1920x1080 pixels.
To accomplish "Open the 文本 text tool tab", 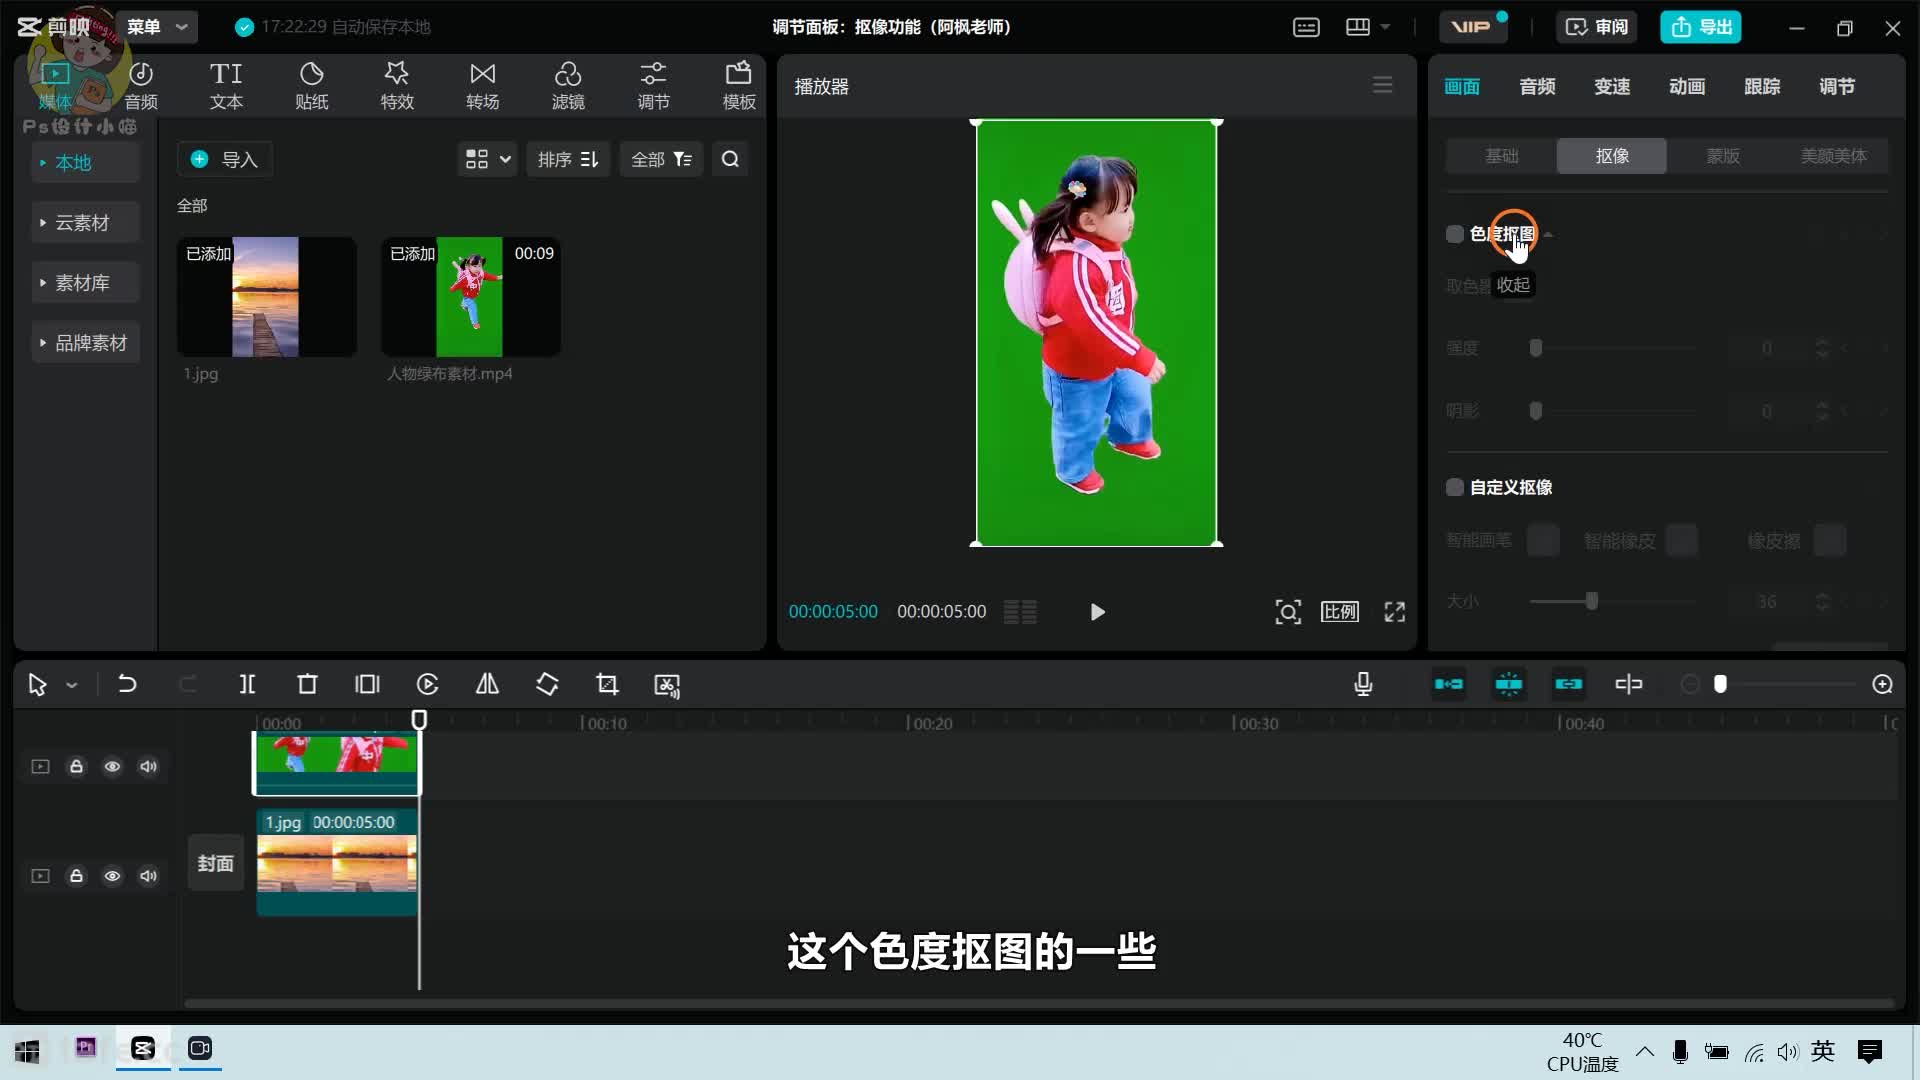I will [226, 86].
